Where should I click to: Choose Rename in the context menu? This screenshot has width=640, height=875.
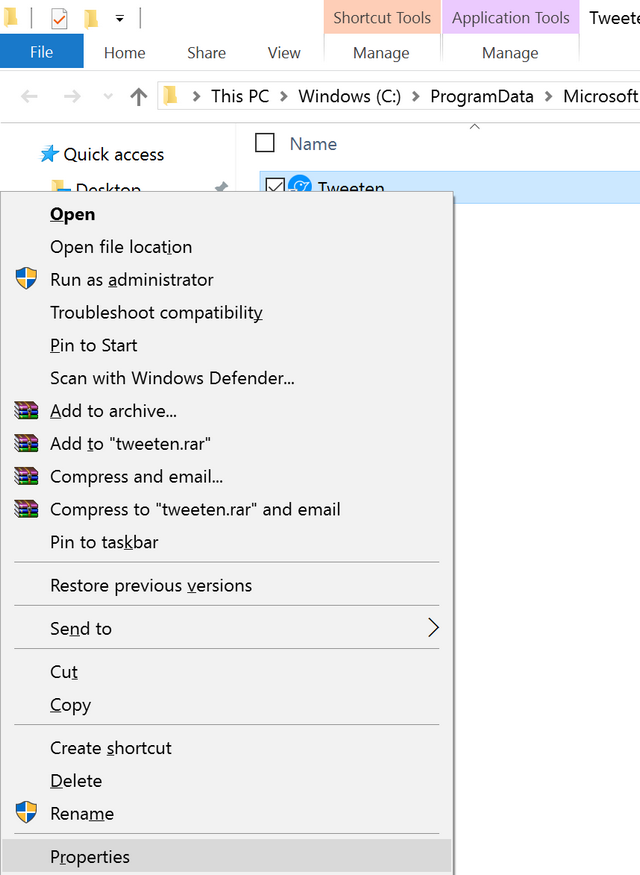[227, 814]
